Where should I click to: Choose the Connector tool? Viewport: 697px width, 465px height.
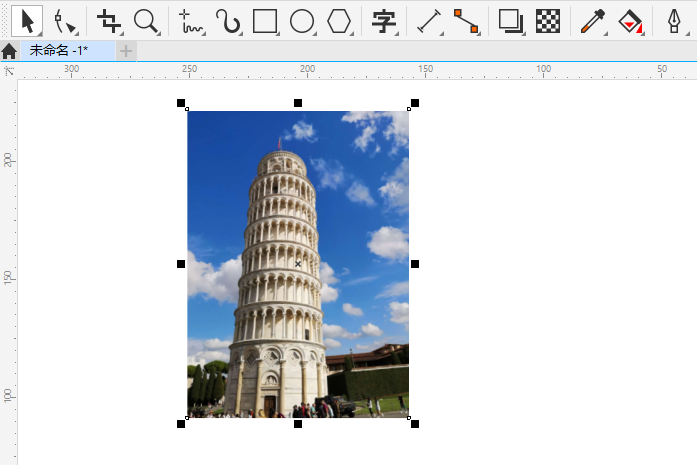tap(466, 20)
